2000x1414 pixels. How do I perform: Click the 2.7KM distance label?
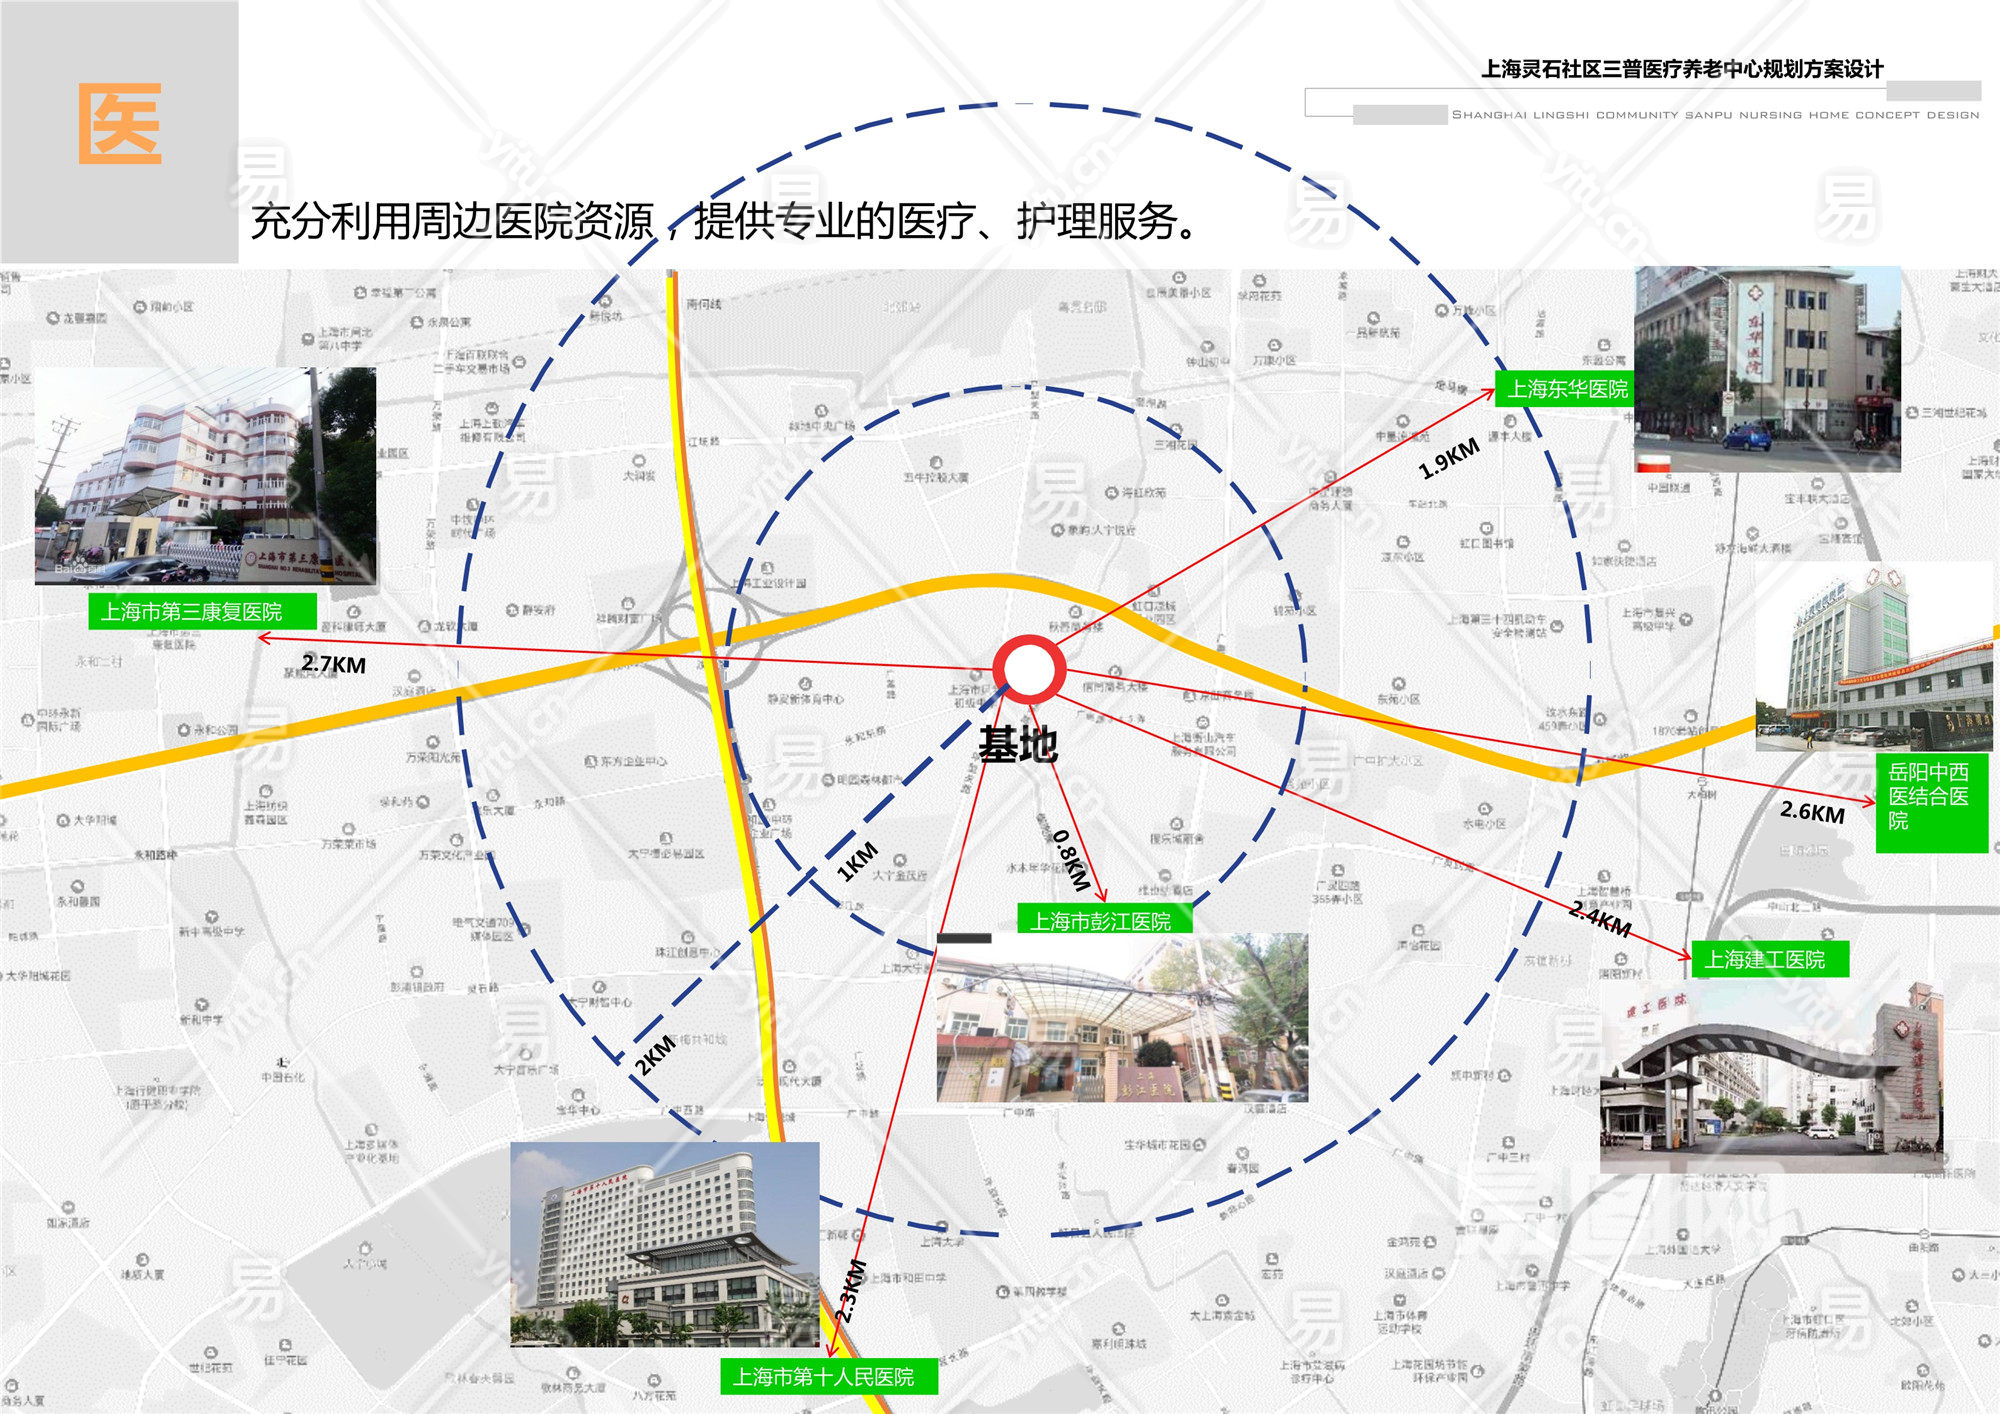click(x=334, y=664)
